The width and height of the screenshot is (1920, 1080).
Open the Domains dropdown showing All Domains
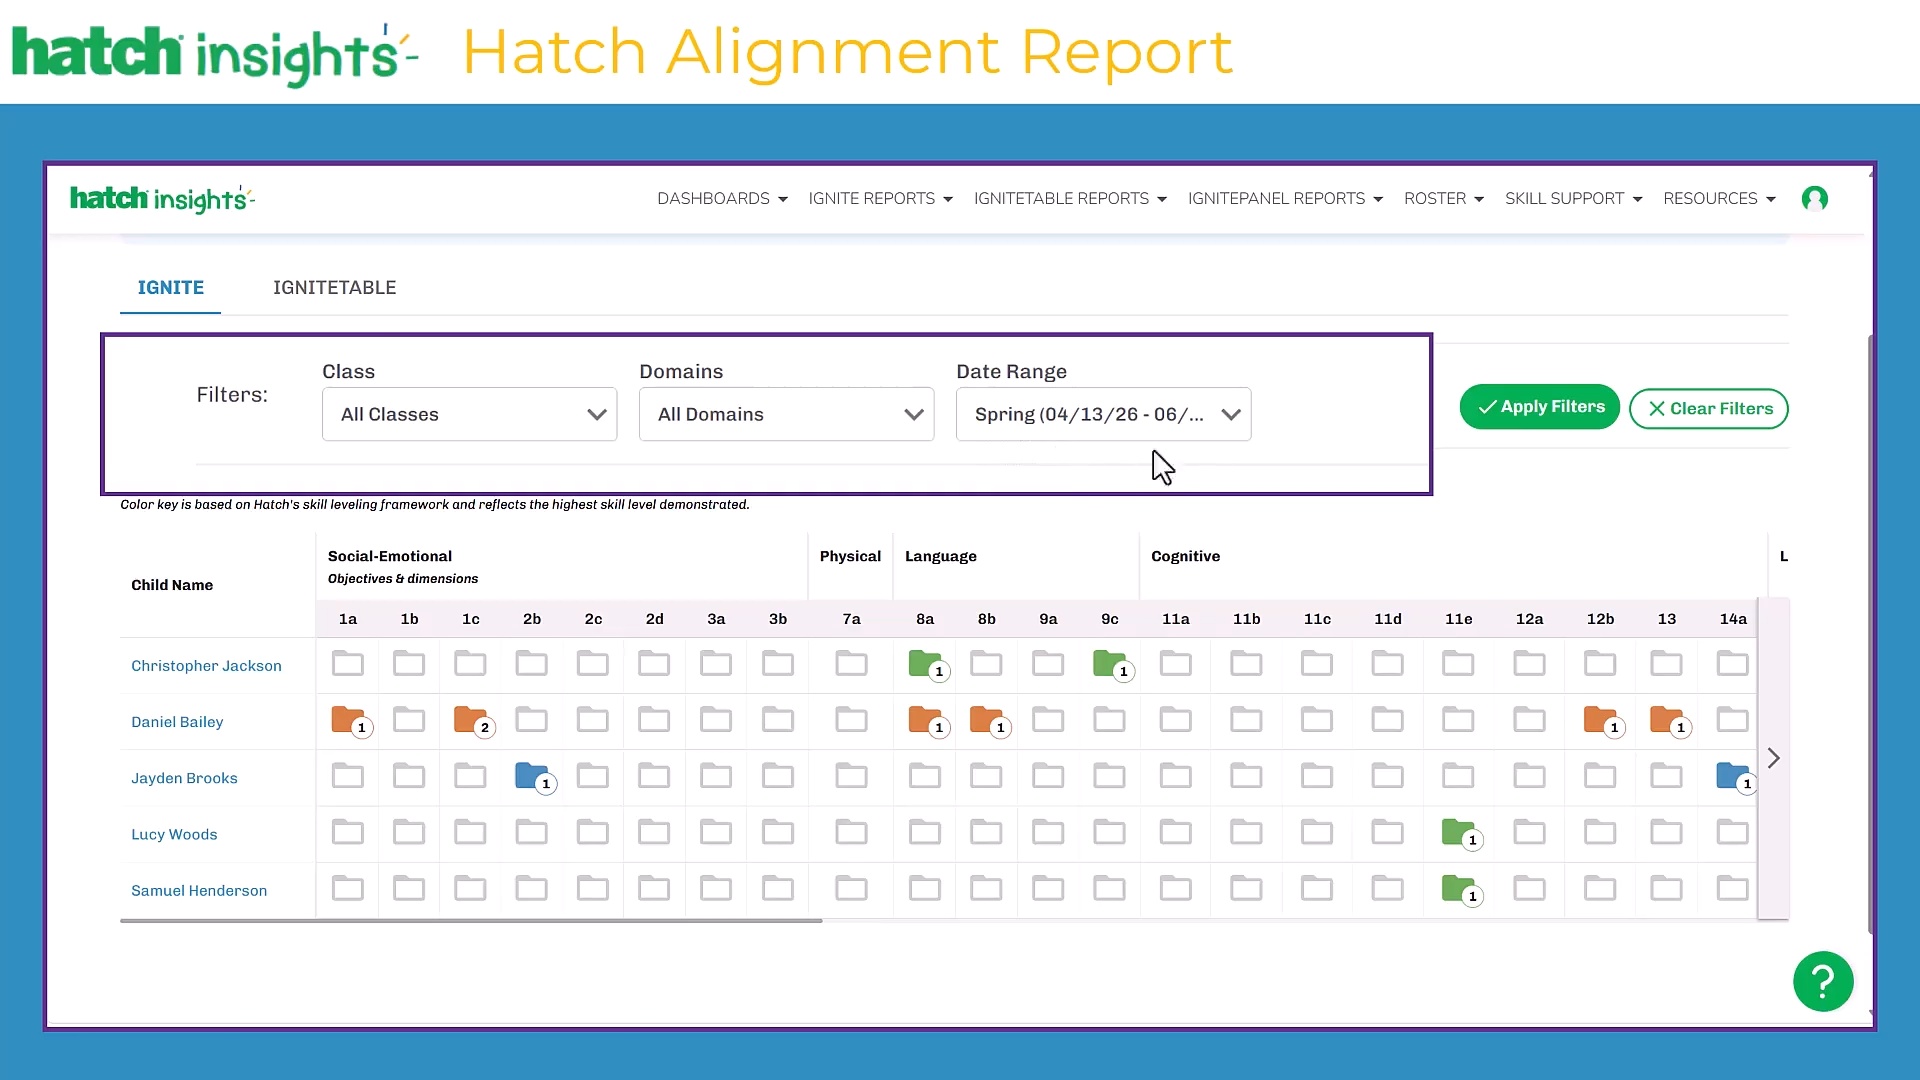click(786, 414)
